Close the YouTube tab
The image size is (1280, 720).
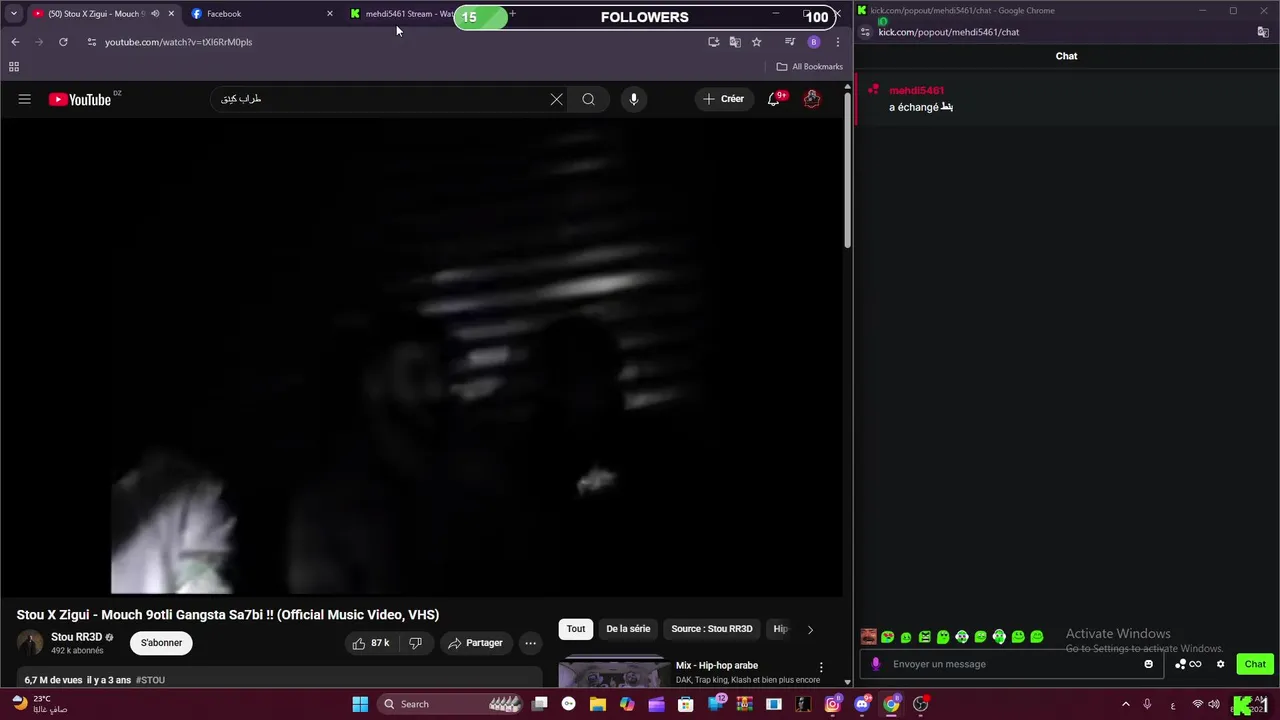click(x=171, y=14)
